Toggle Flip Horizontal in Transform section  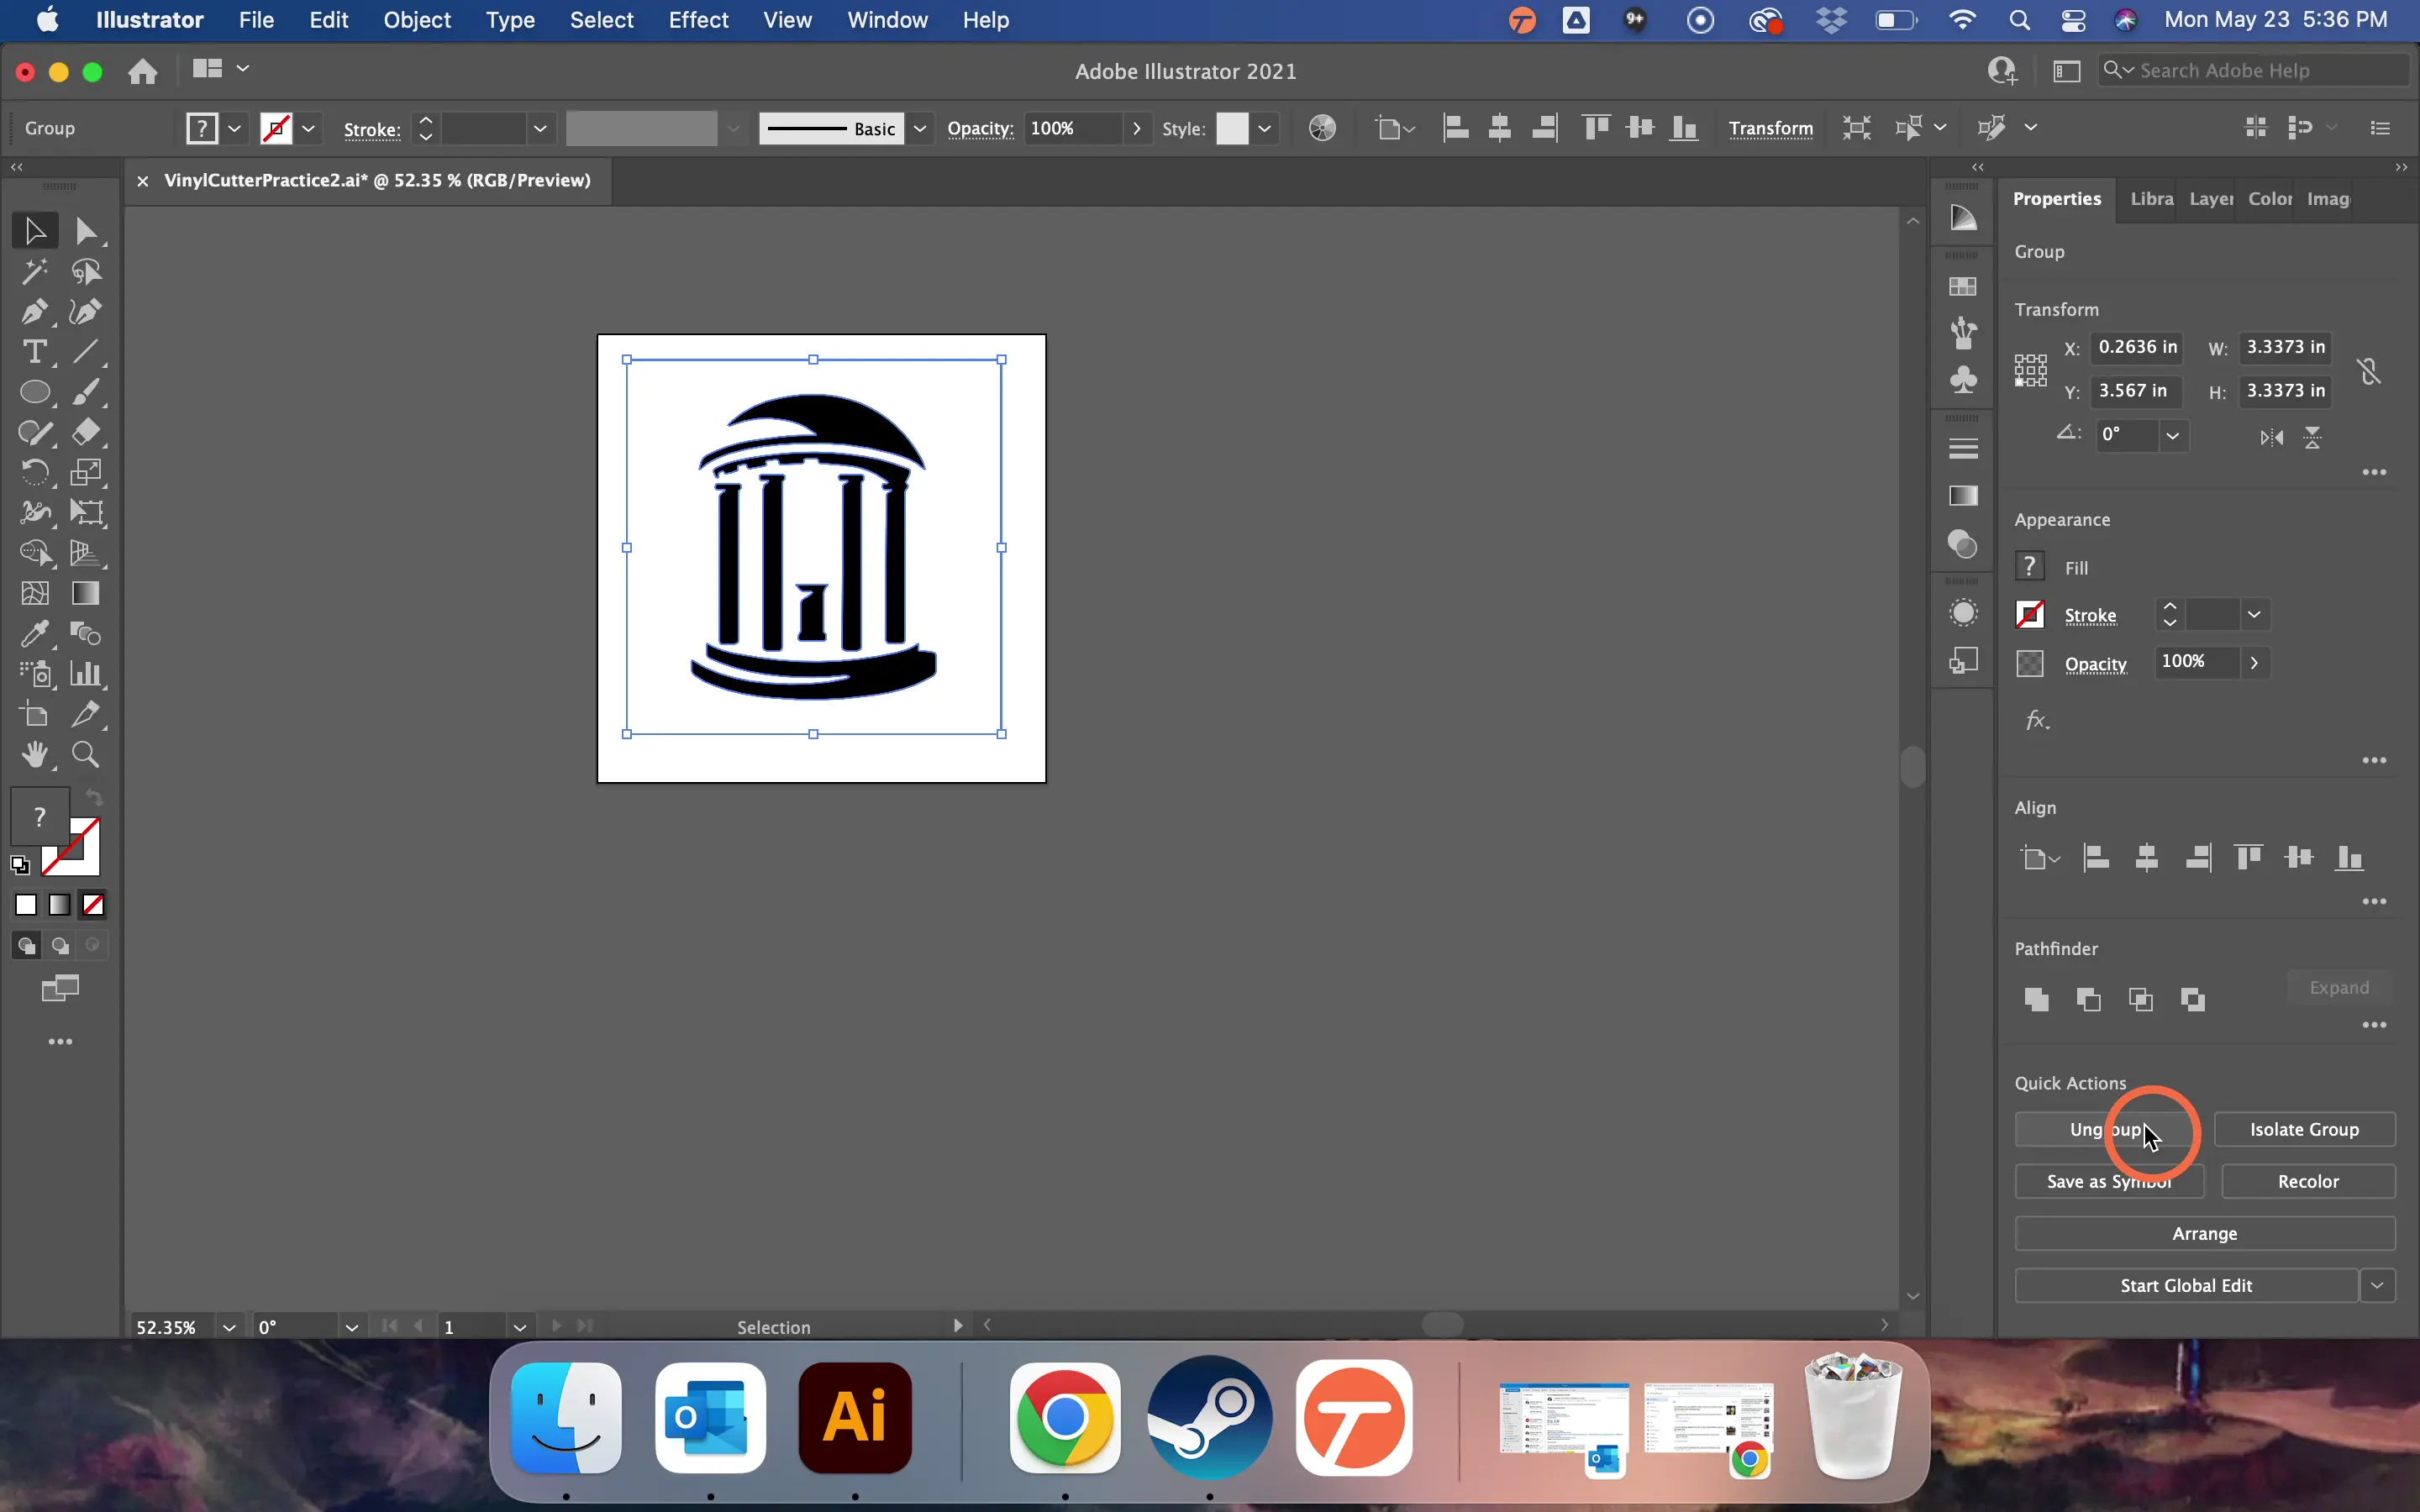click(x=2272, y=437)
